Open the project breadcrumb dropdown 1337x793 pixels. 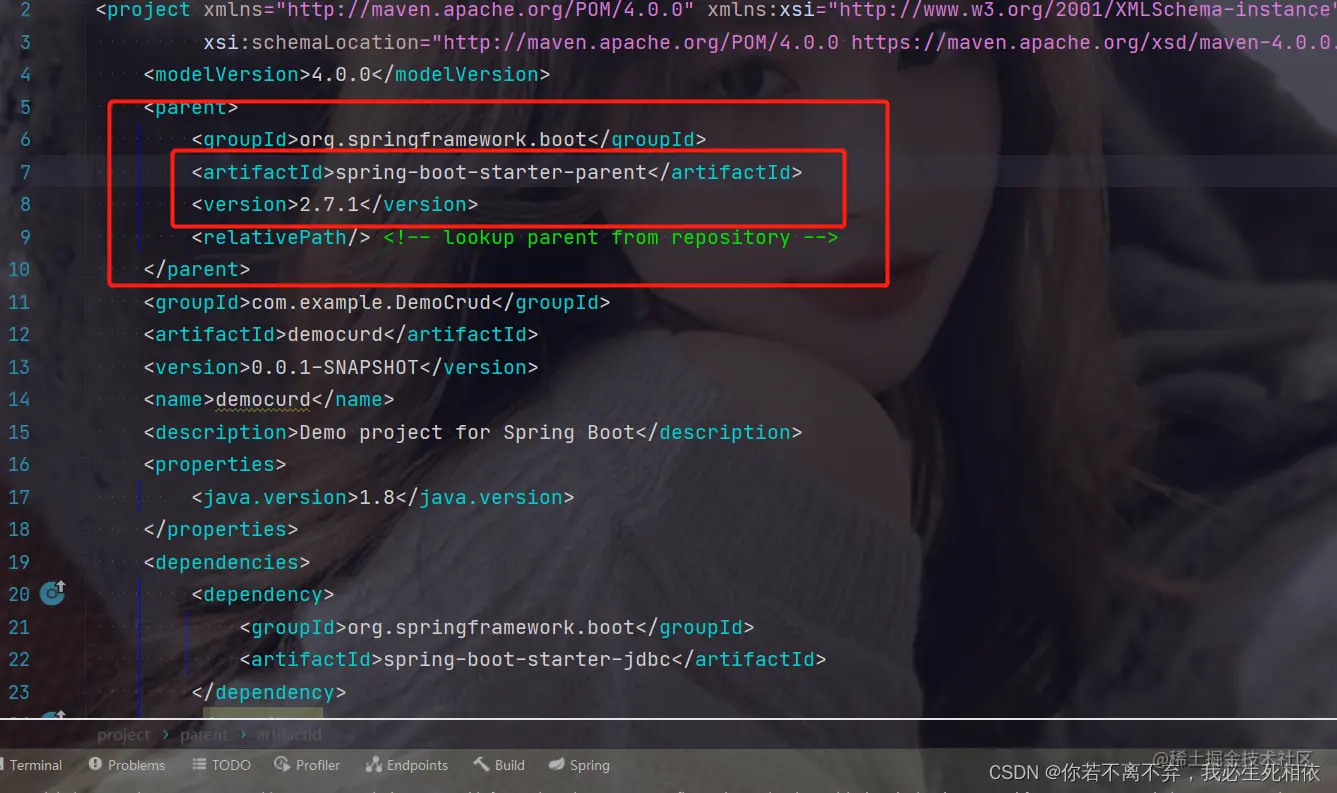pos(123,734)
